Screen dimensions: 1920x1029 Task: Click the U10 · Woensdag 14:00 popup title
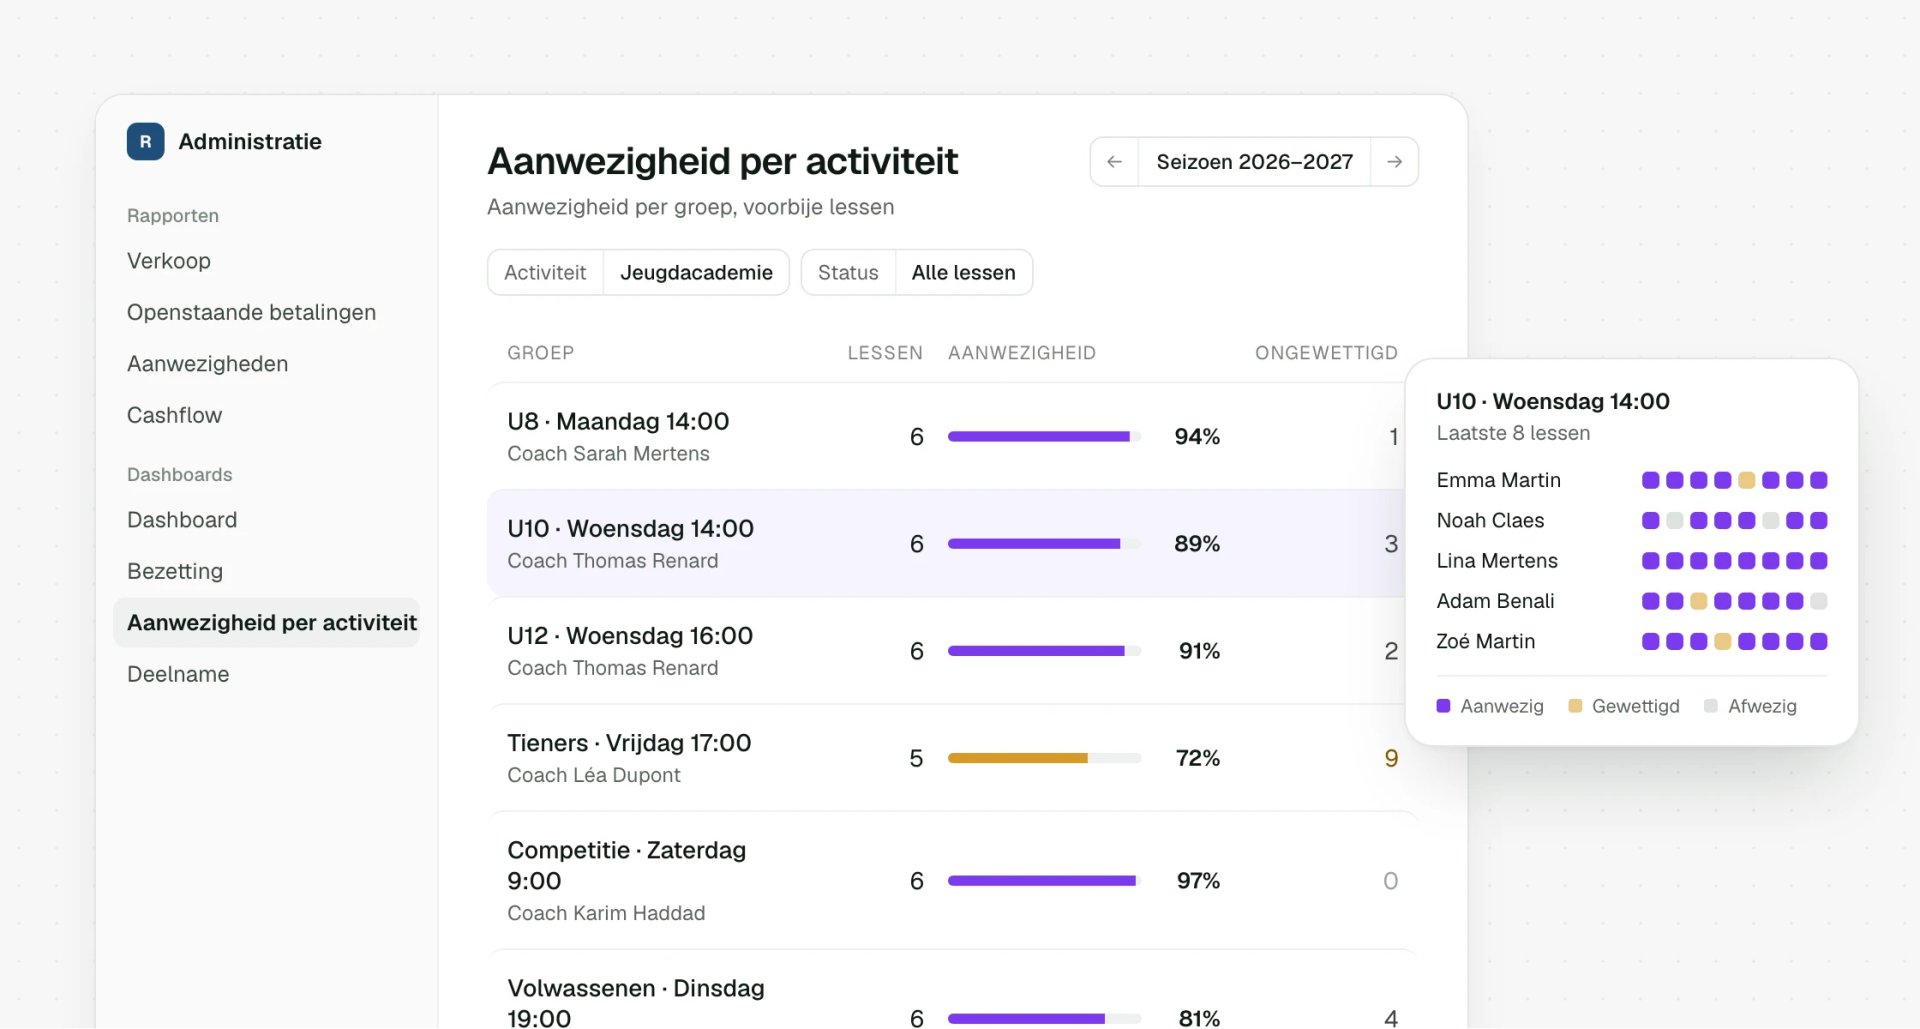[1553, 402]
